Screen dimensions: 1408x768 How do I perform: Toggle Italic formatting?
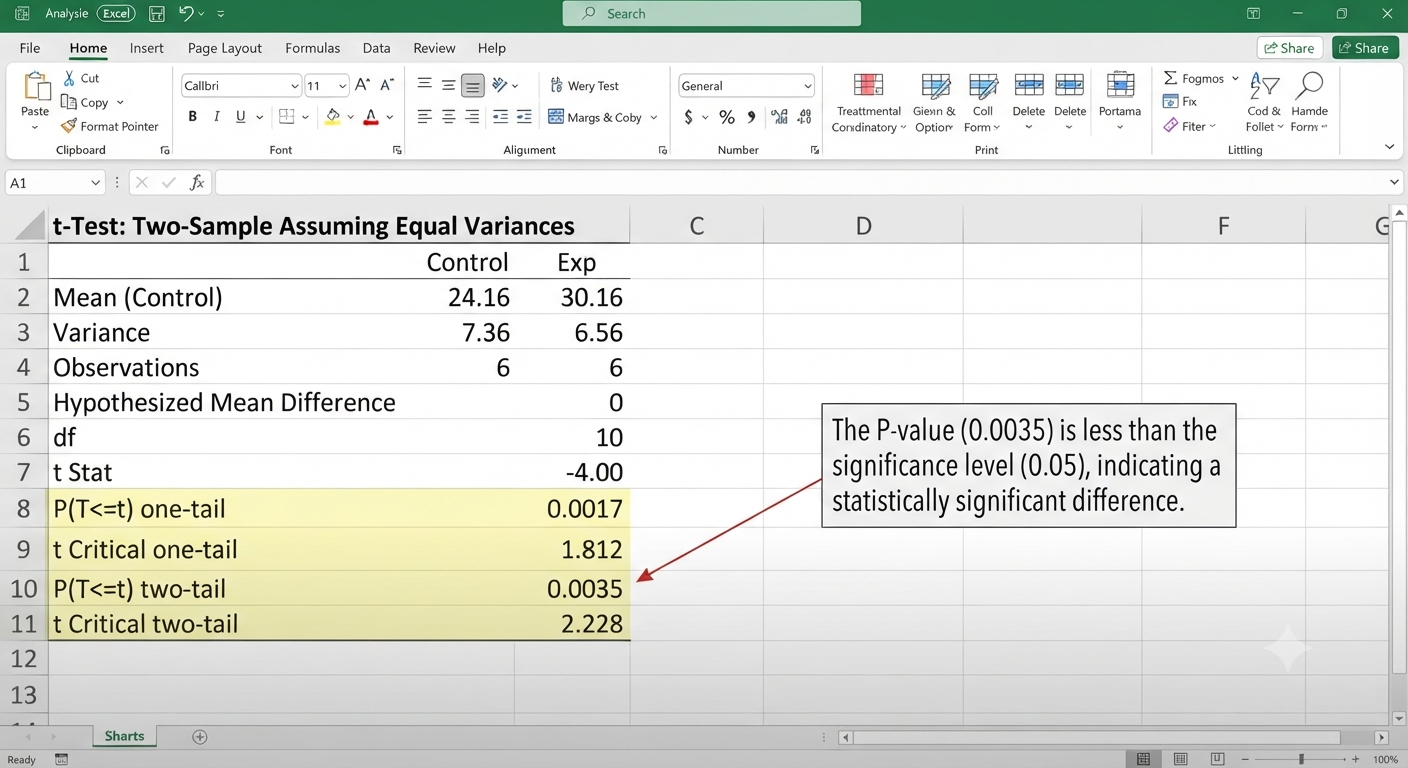[217, 117]
